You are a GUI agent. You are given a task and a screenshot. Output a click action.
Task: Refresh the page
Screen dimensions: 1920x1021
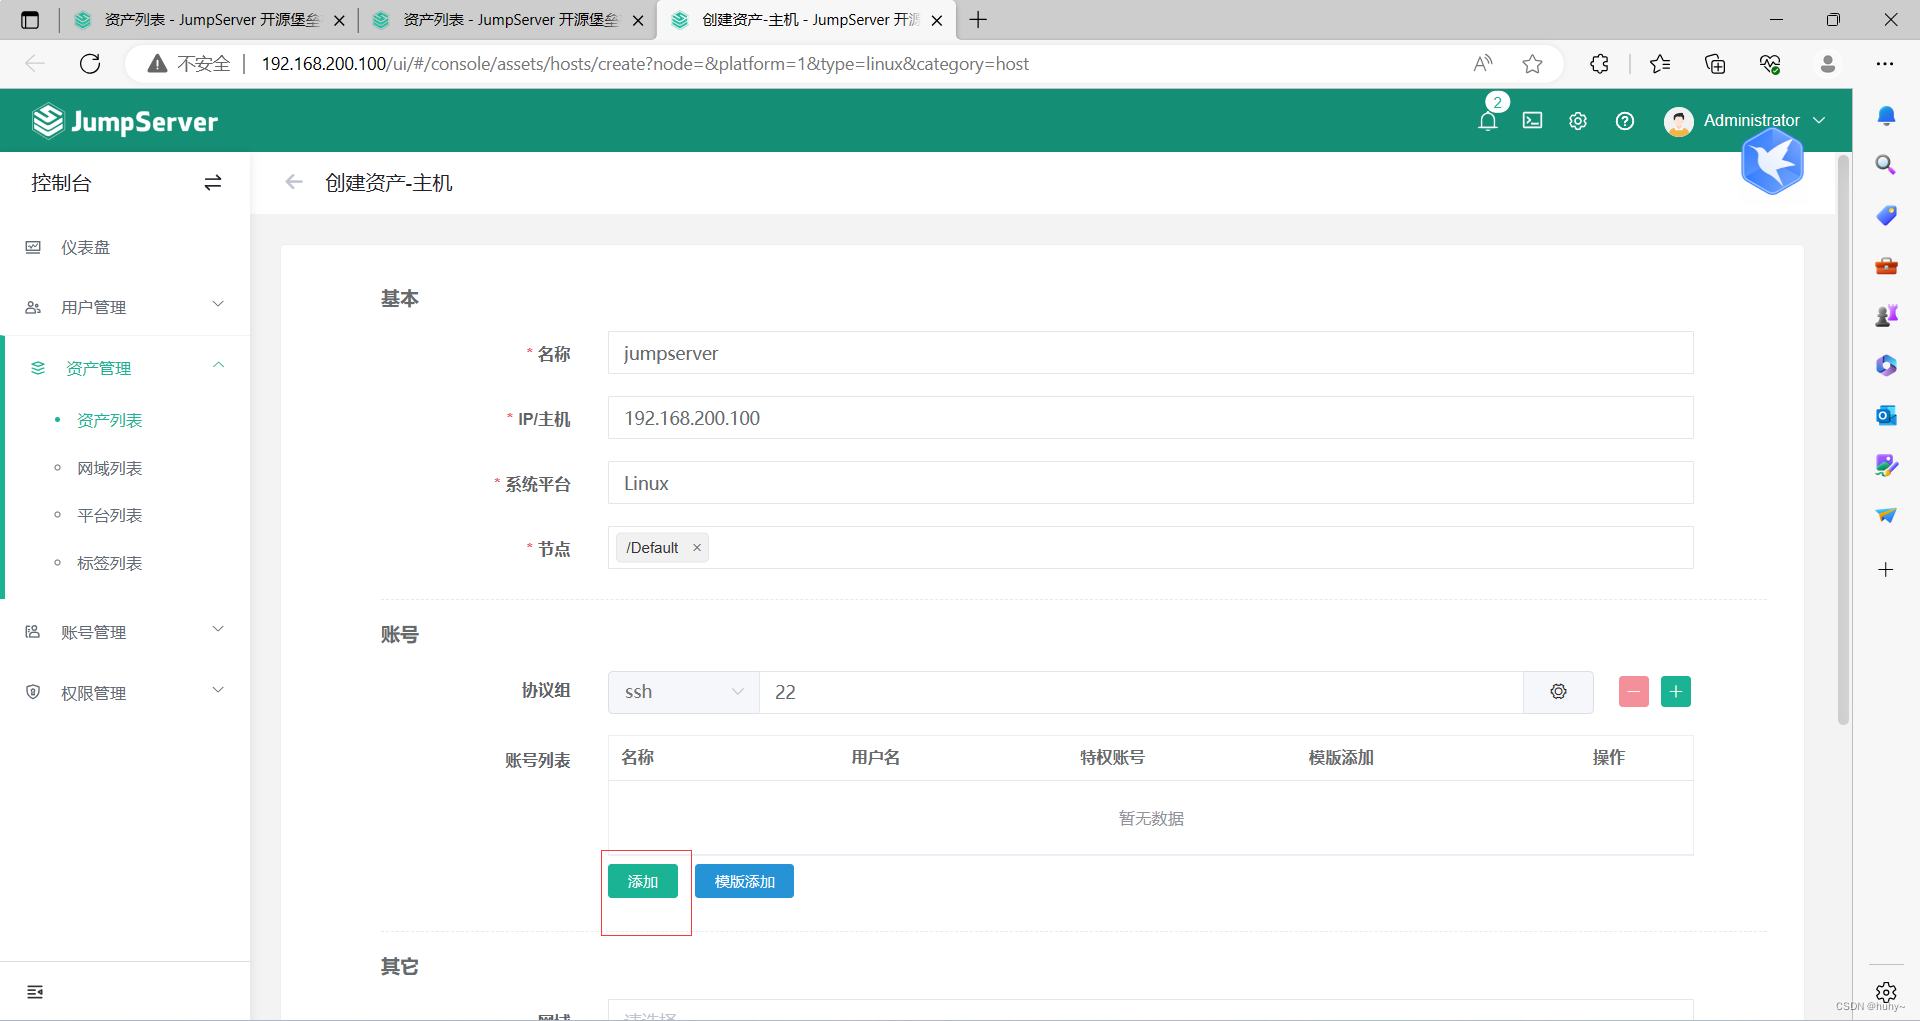tap(90, 64)
